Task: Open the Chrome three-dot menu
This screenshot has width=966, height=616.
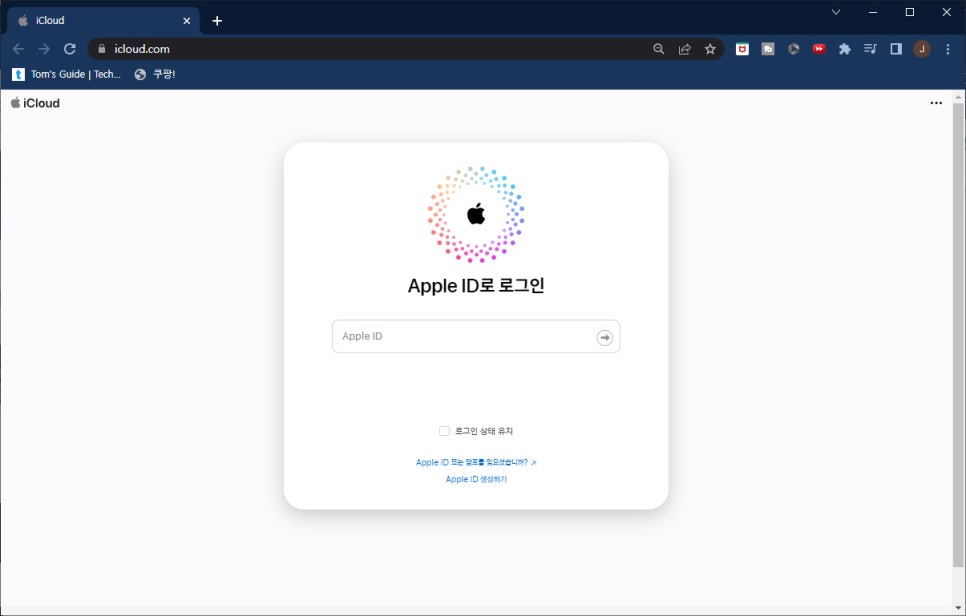Action: tap(948, 49)
